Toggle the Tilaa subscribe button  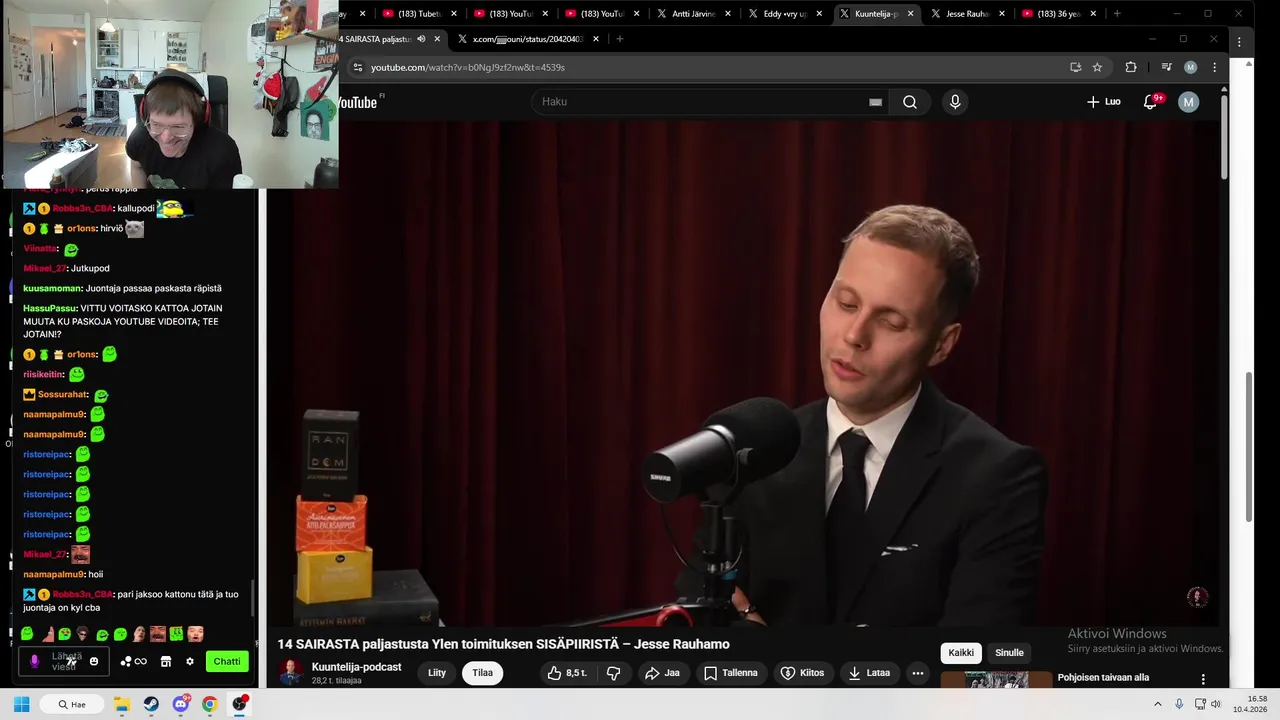[x=482, y=673]
